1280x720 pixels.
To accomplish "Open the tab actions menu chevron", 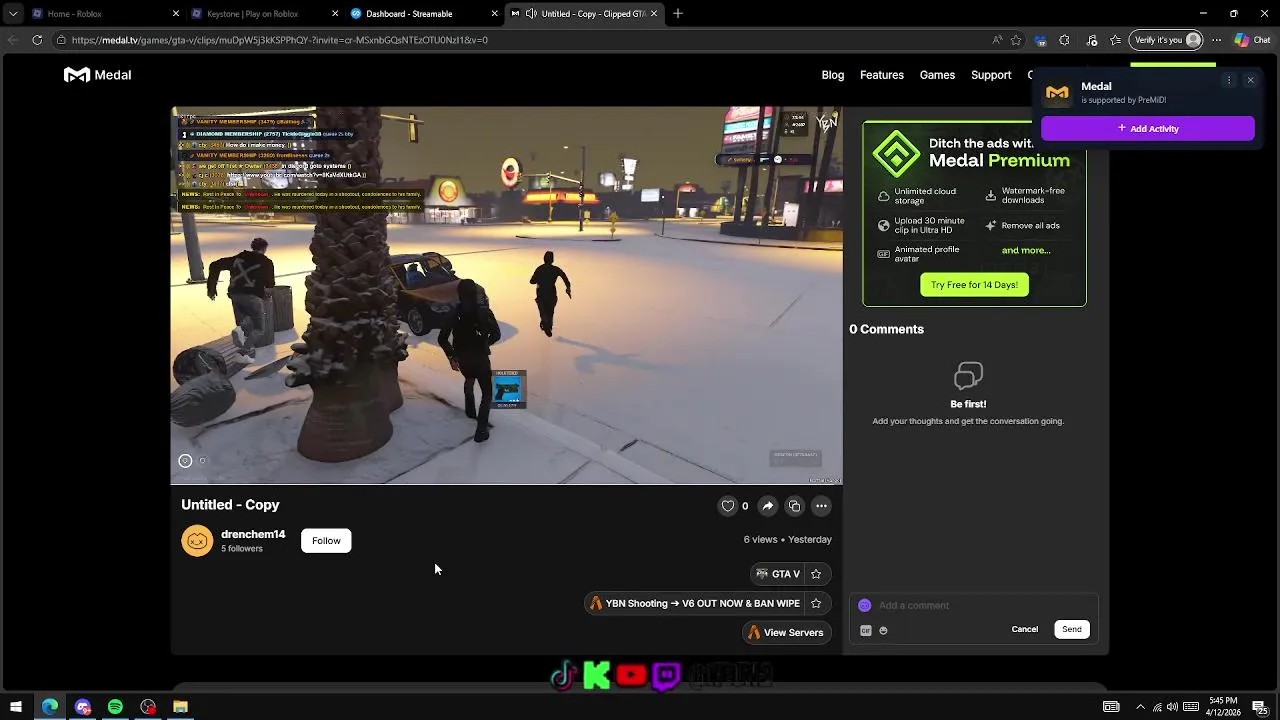I will [12, 14].
